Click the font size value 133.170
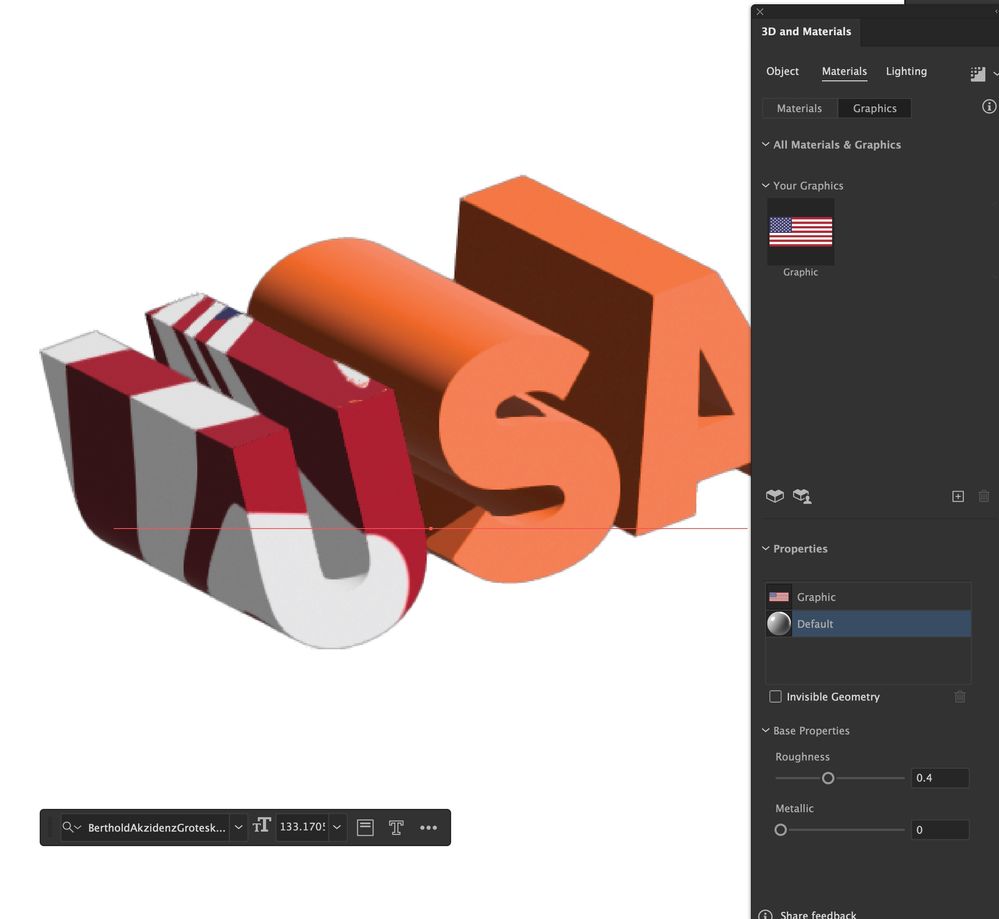The width and height of the screenshot is (999, 919). [303, 827]
